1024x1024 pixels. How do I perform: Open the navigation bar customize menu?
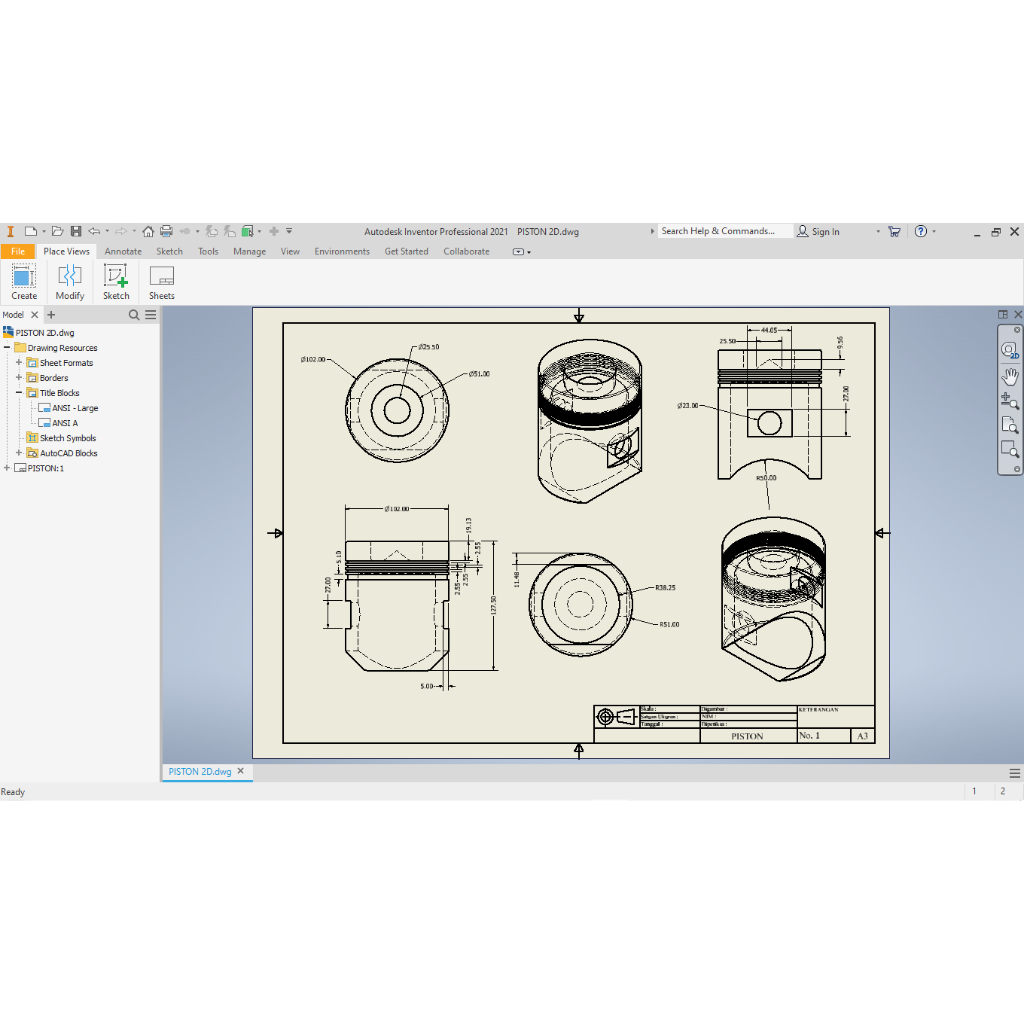point(1017,469)
